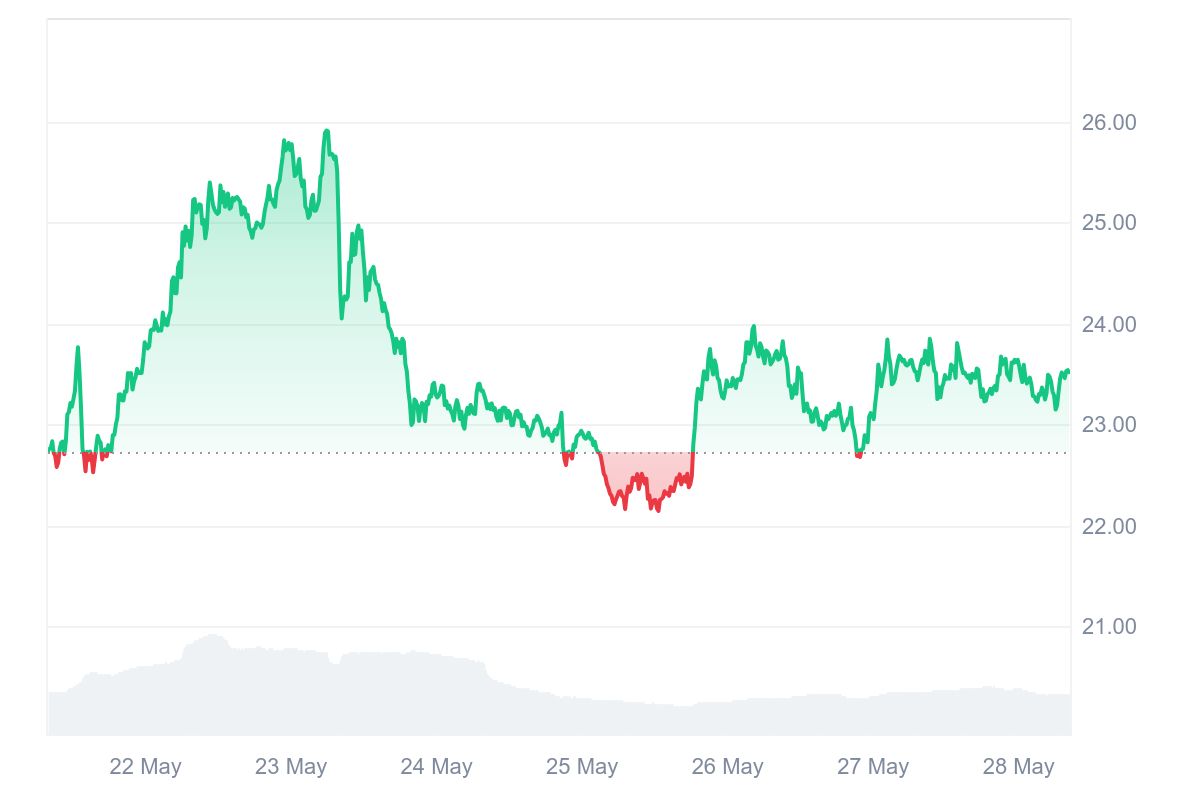
Task: Click the 26 May date label
Action: click(727, 767)
